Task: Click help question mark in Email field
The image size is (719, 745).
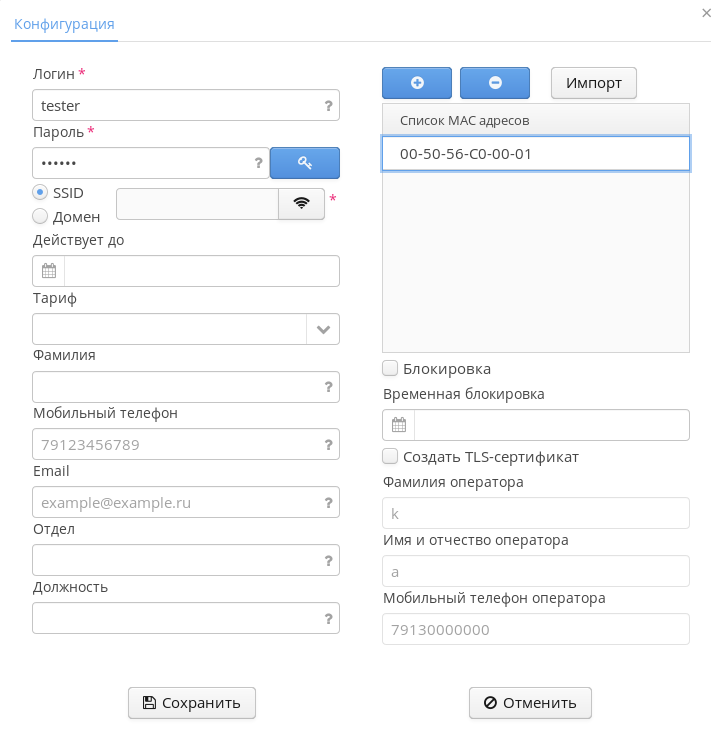Action: [328, 502]
